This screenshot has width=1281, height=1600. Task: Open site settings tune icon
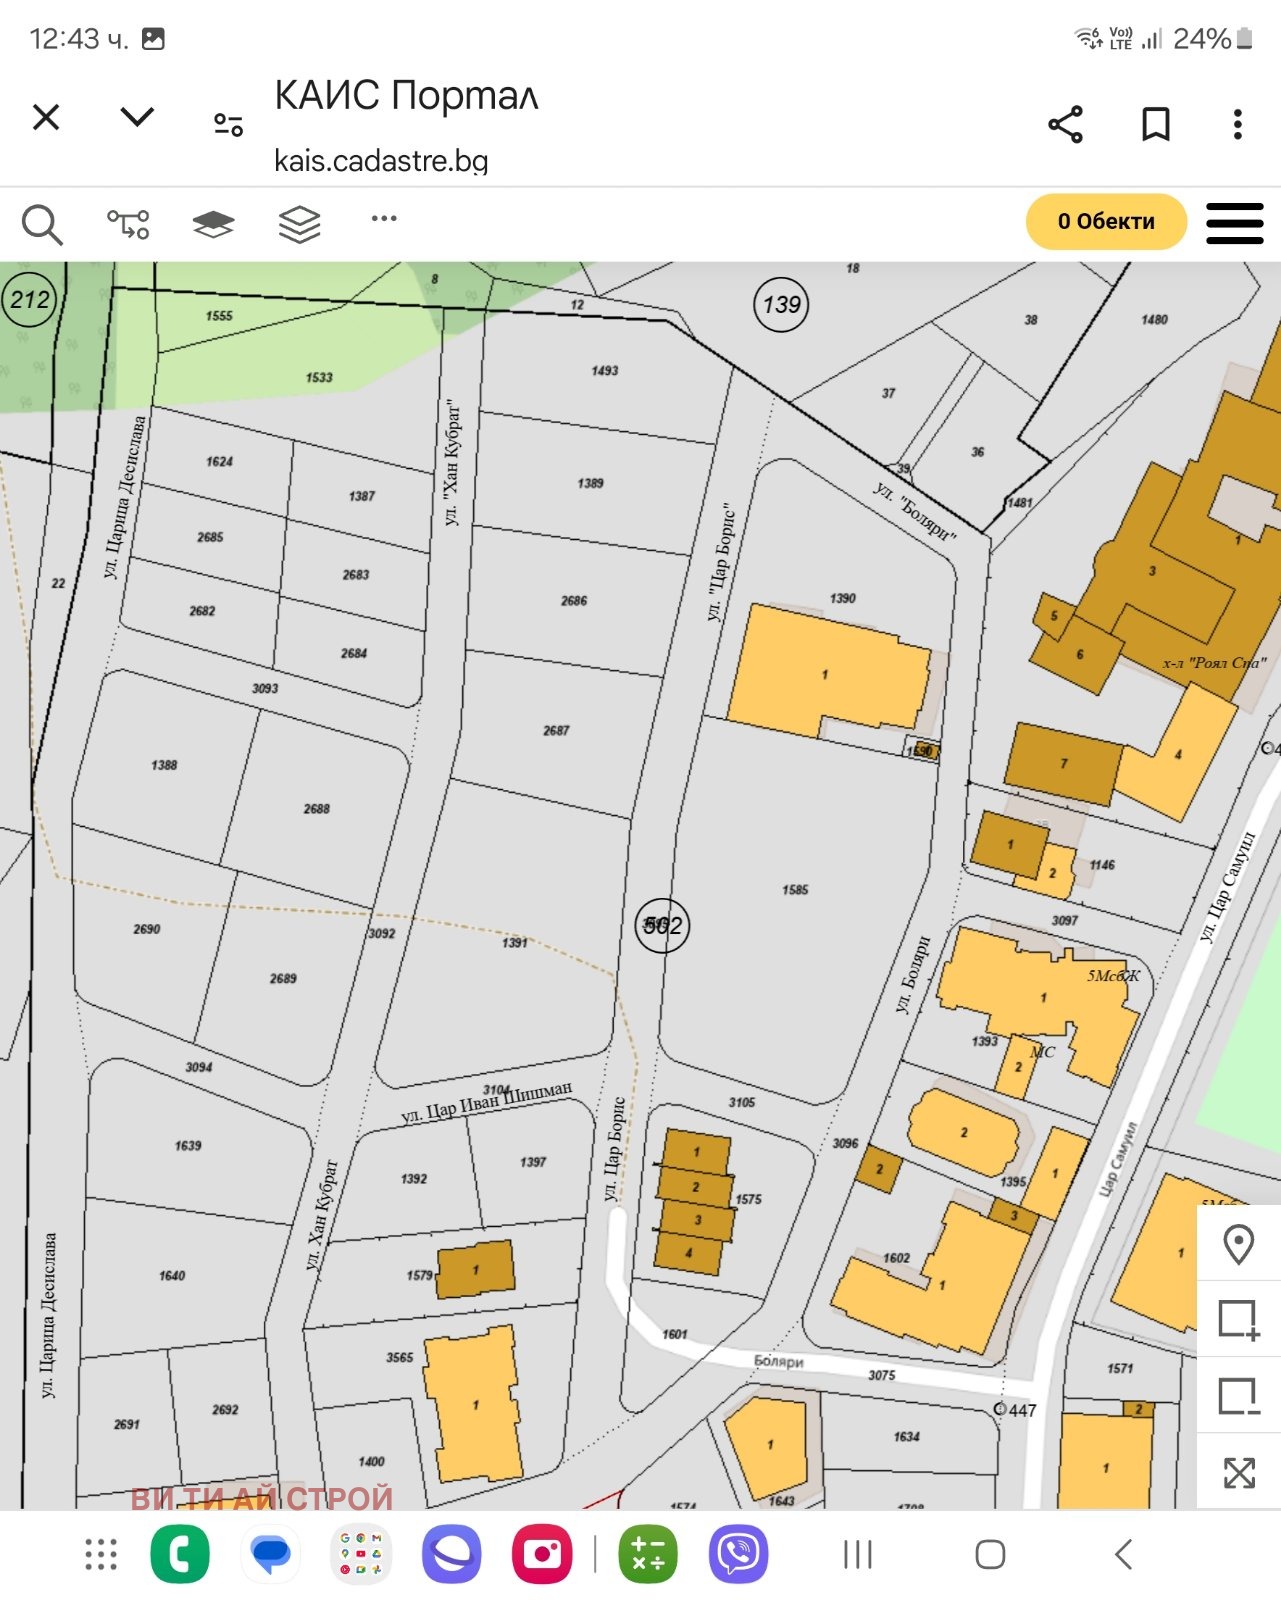pyautogui.click(x=228, y=124)
